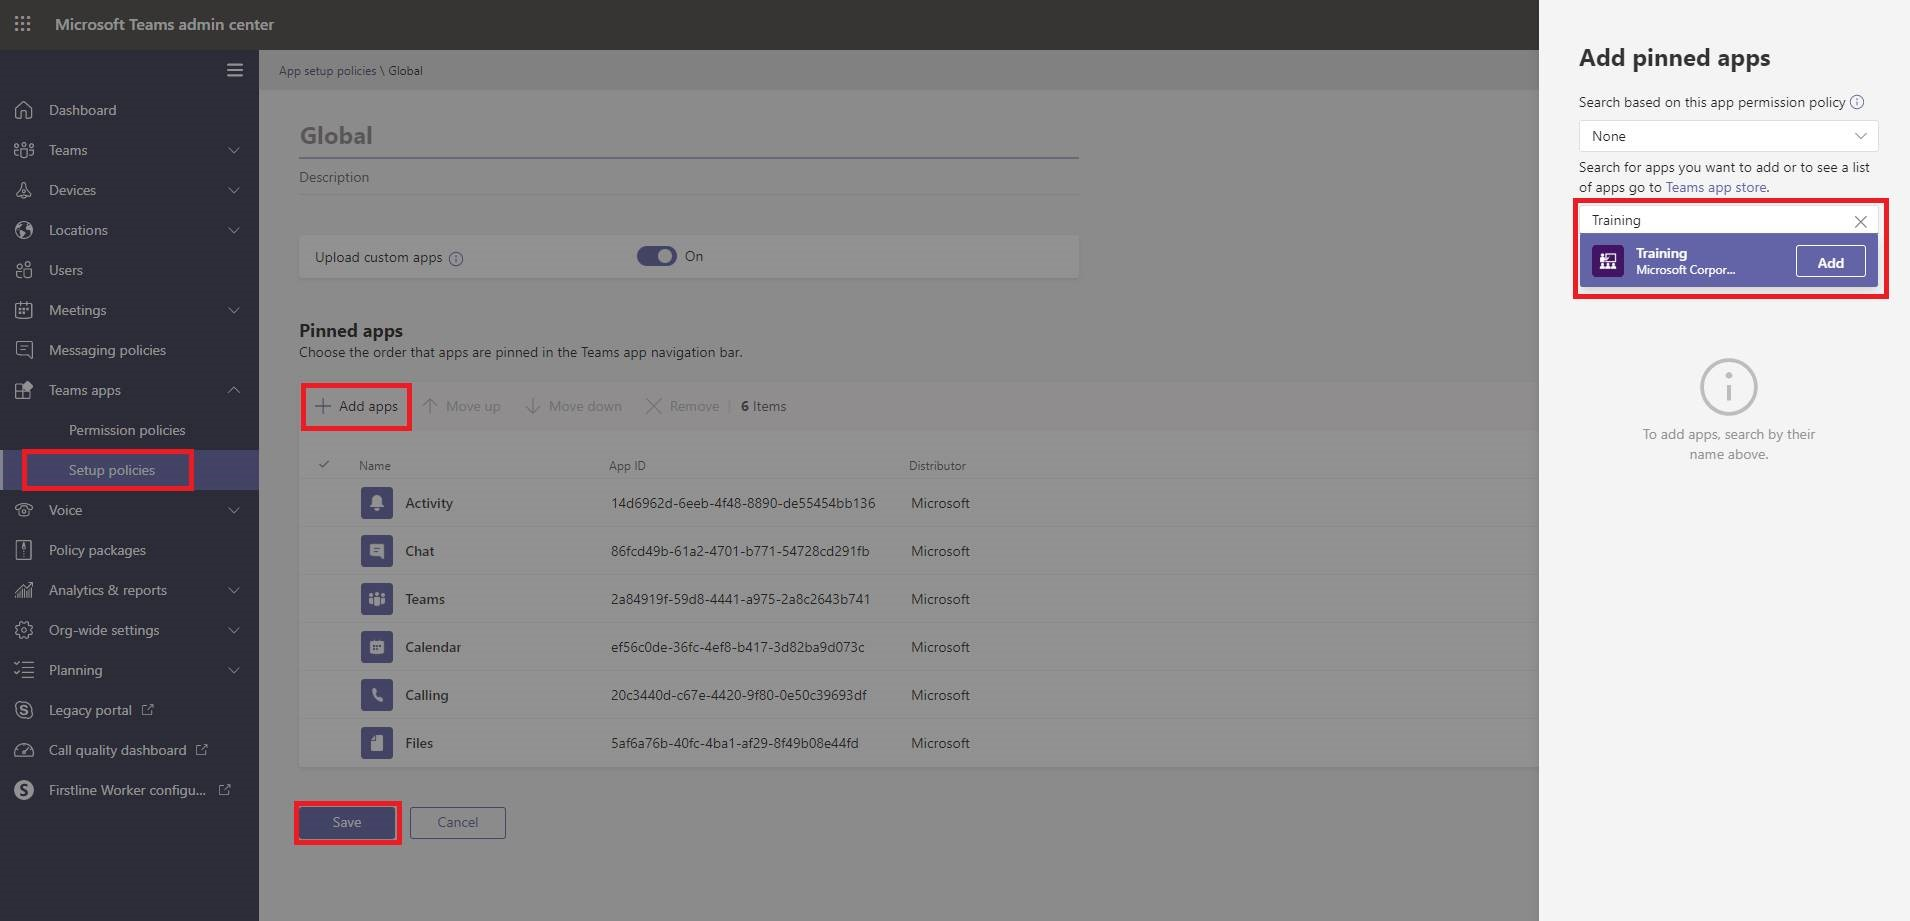This screenshot has width=1910, height=921.
Task: Click the Legacy portal Skype icon
Action: (24, 710)
